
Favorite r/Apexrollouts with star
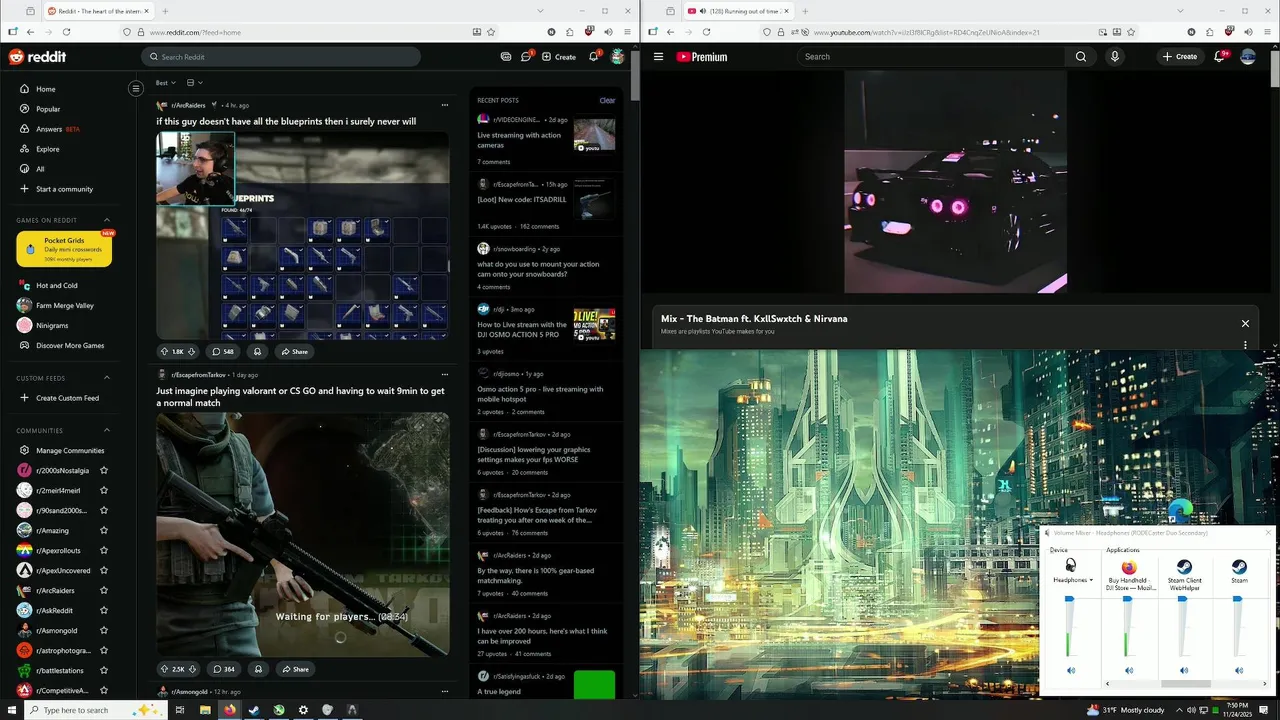pos(104,550)
